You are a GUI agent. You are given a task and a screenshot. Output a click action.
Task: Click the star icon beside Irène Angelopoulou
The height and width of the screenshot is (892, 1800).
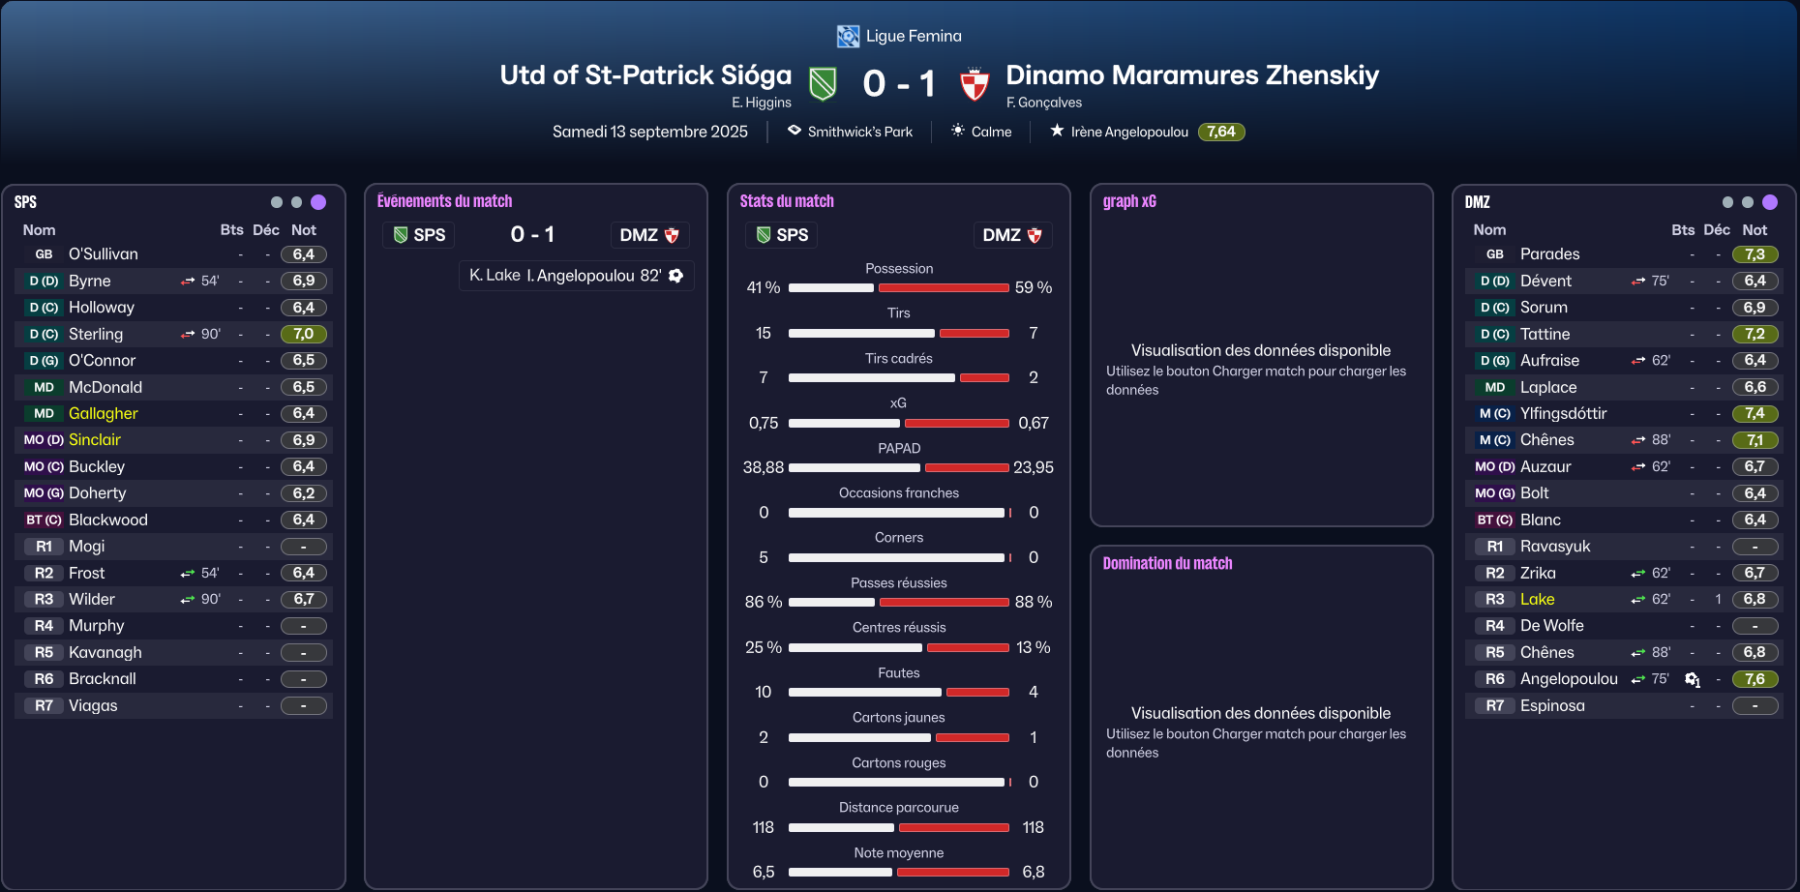[x=1057, y=131]
